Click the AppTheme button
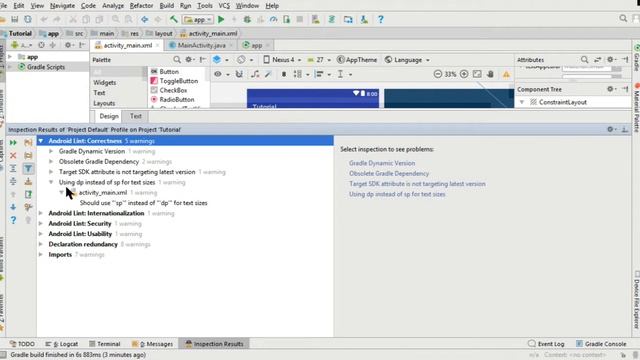The height and width of the screenshot is (360, 640). point(357,60)
